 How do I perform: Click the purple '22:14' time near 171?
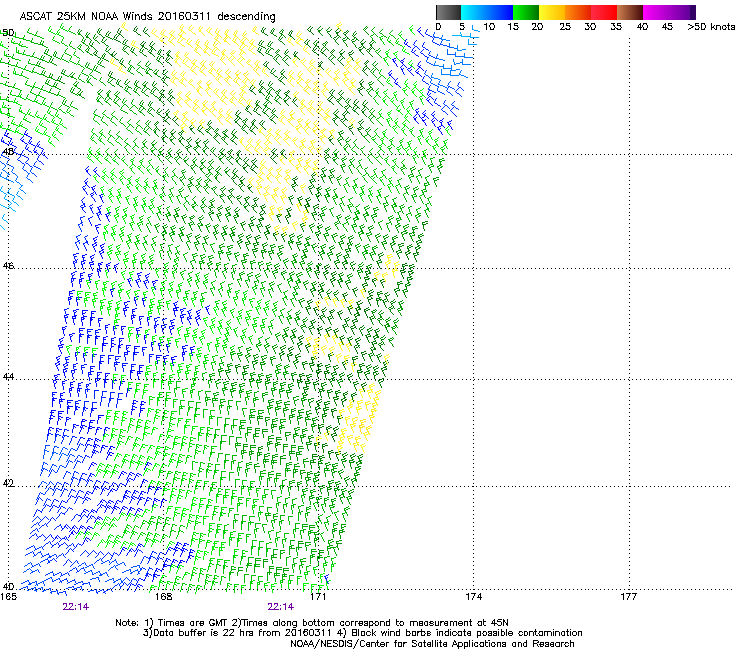coord(280,607)
